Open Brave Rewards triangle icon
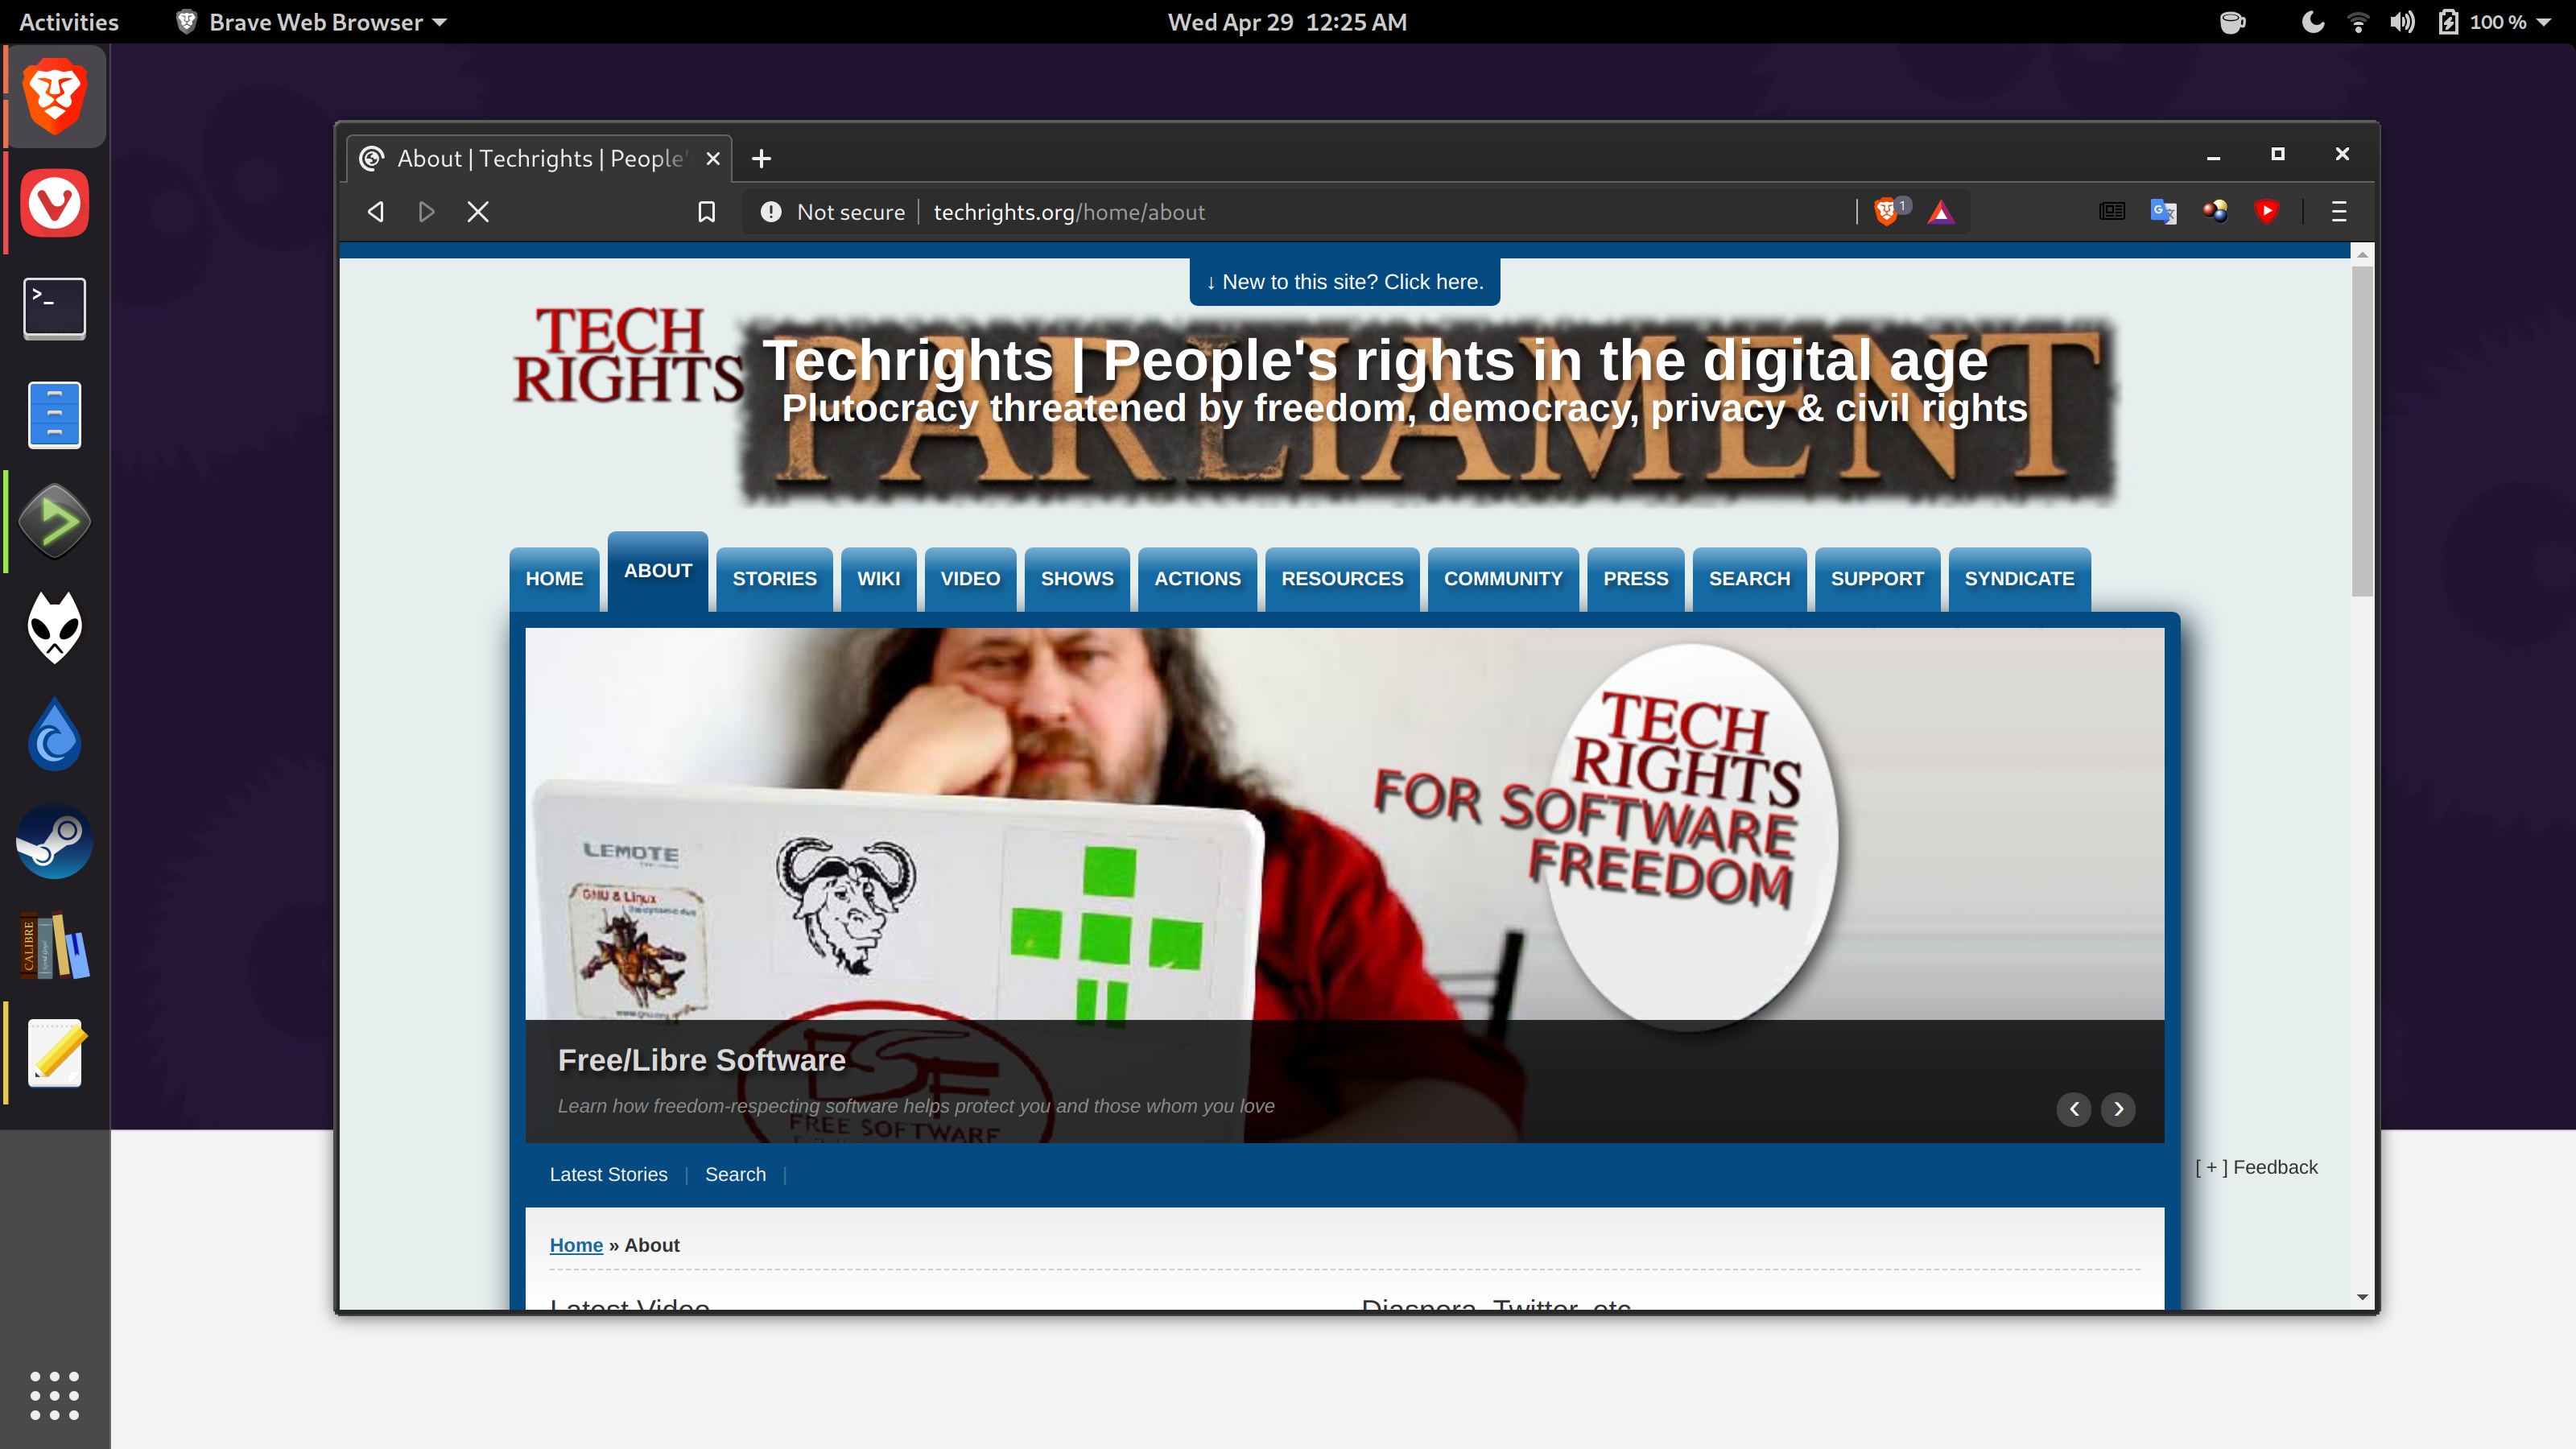2576x1449 pixels. [x=1941, y=212]
